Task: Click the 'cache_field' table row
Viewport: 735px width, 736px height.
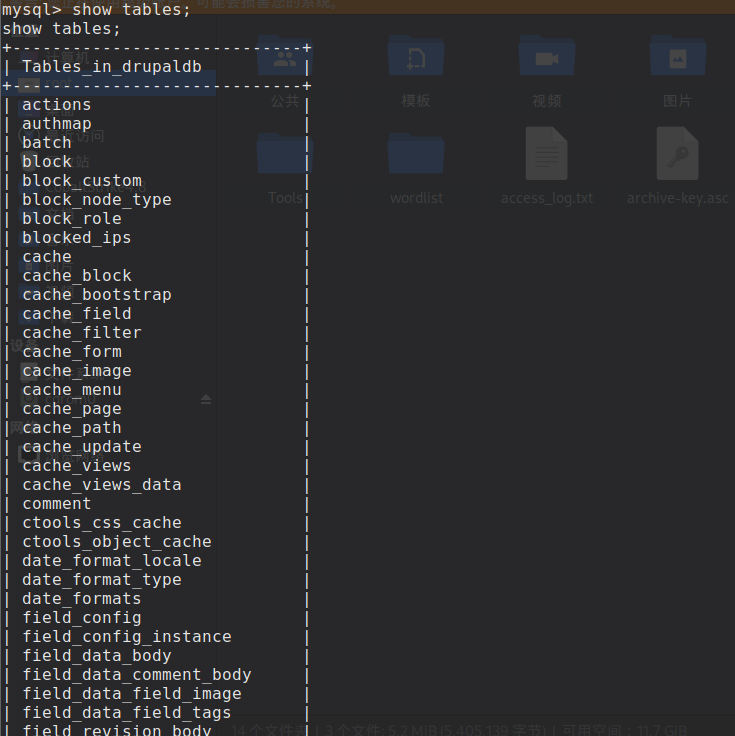Action: tap(156, 314)
